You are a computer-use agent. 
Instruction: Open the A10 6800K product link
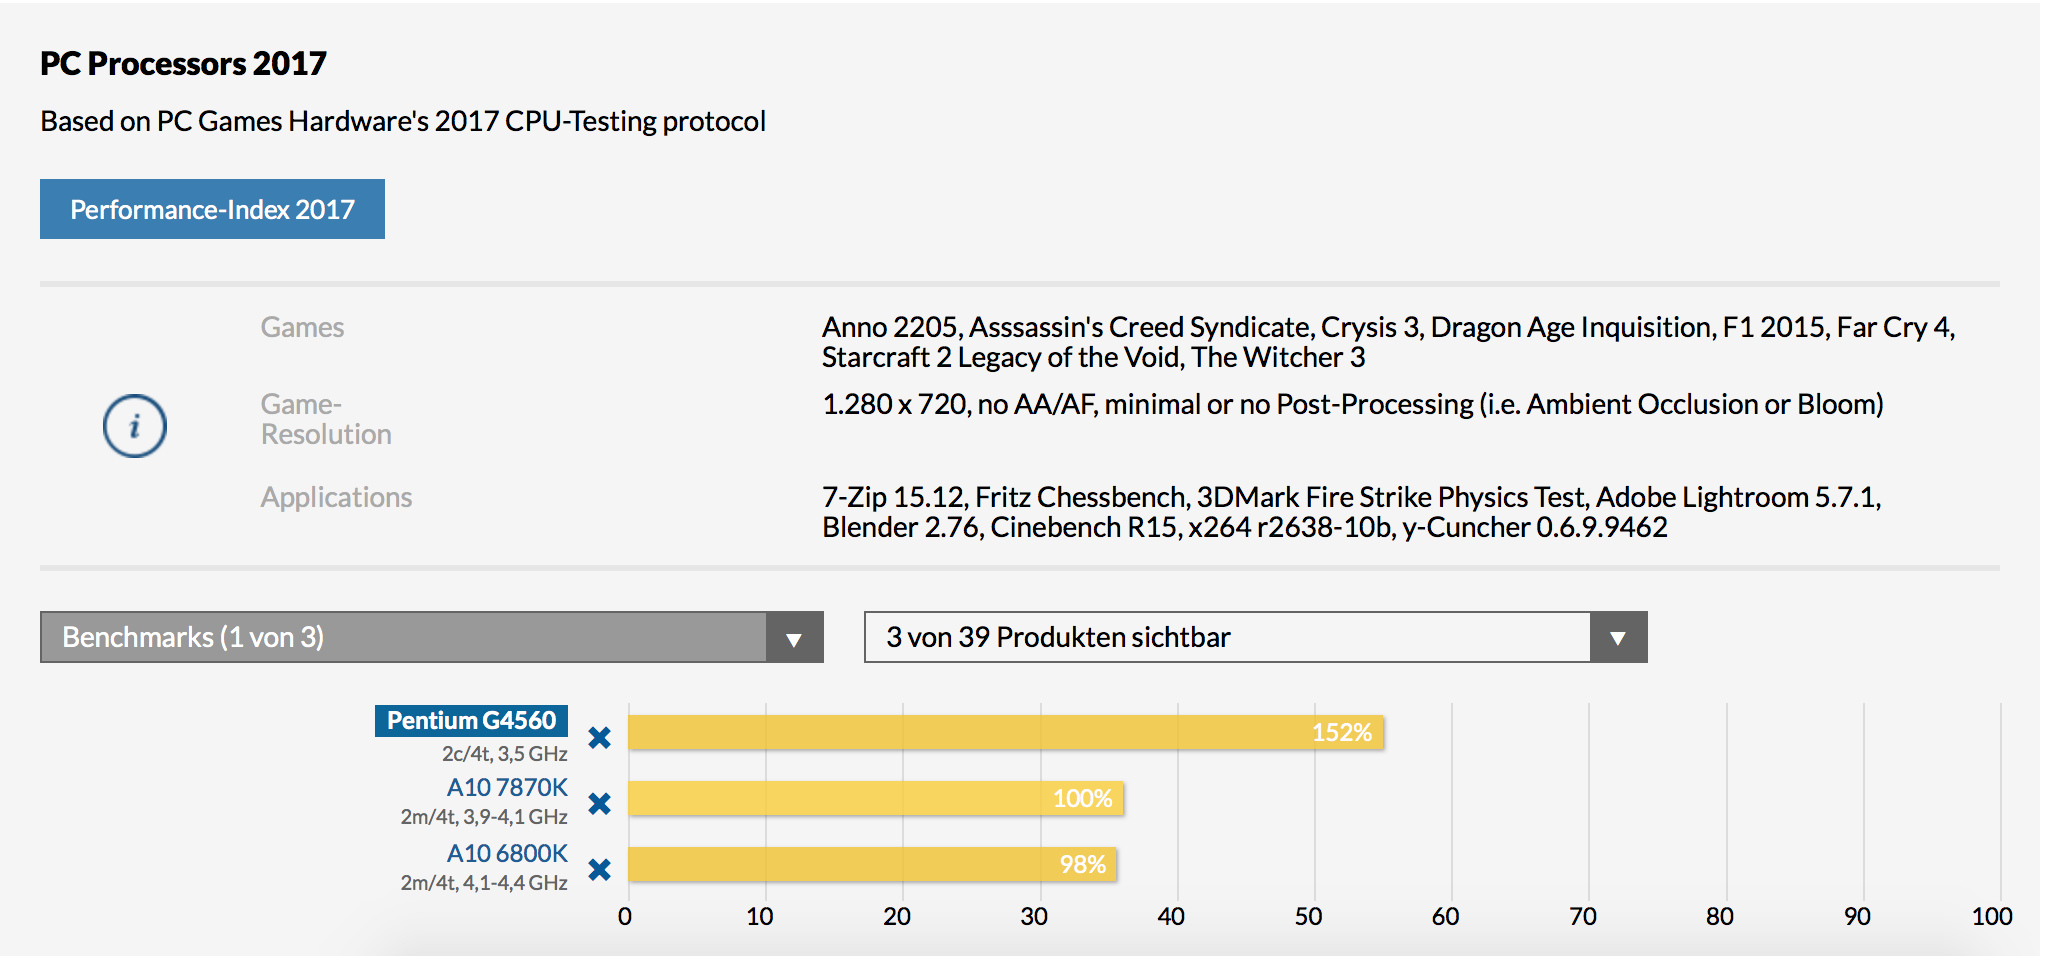pos(507,853)
